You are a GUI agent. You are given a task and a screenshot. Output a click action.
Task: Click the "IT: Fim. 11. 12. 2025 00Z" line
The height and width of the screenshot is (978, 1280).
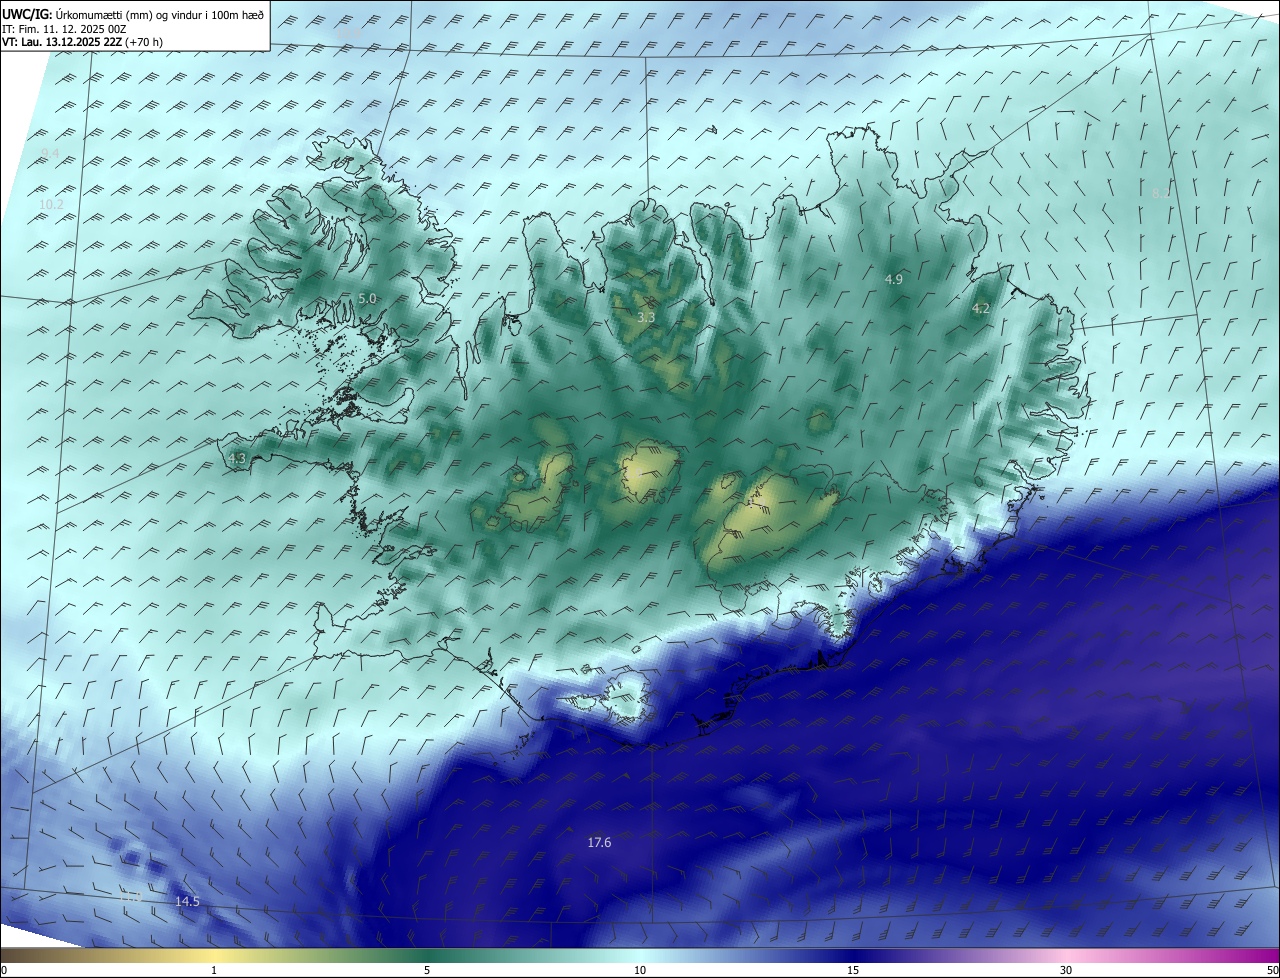[63, 29]
